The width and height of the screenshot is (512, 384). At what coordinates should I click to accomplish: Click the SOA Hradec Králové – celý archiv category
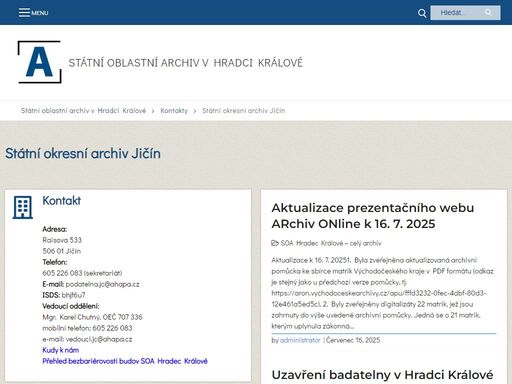tap(331, 243)
